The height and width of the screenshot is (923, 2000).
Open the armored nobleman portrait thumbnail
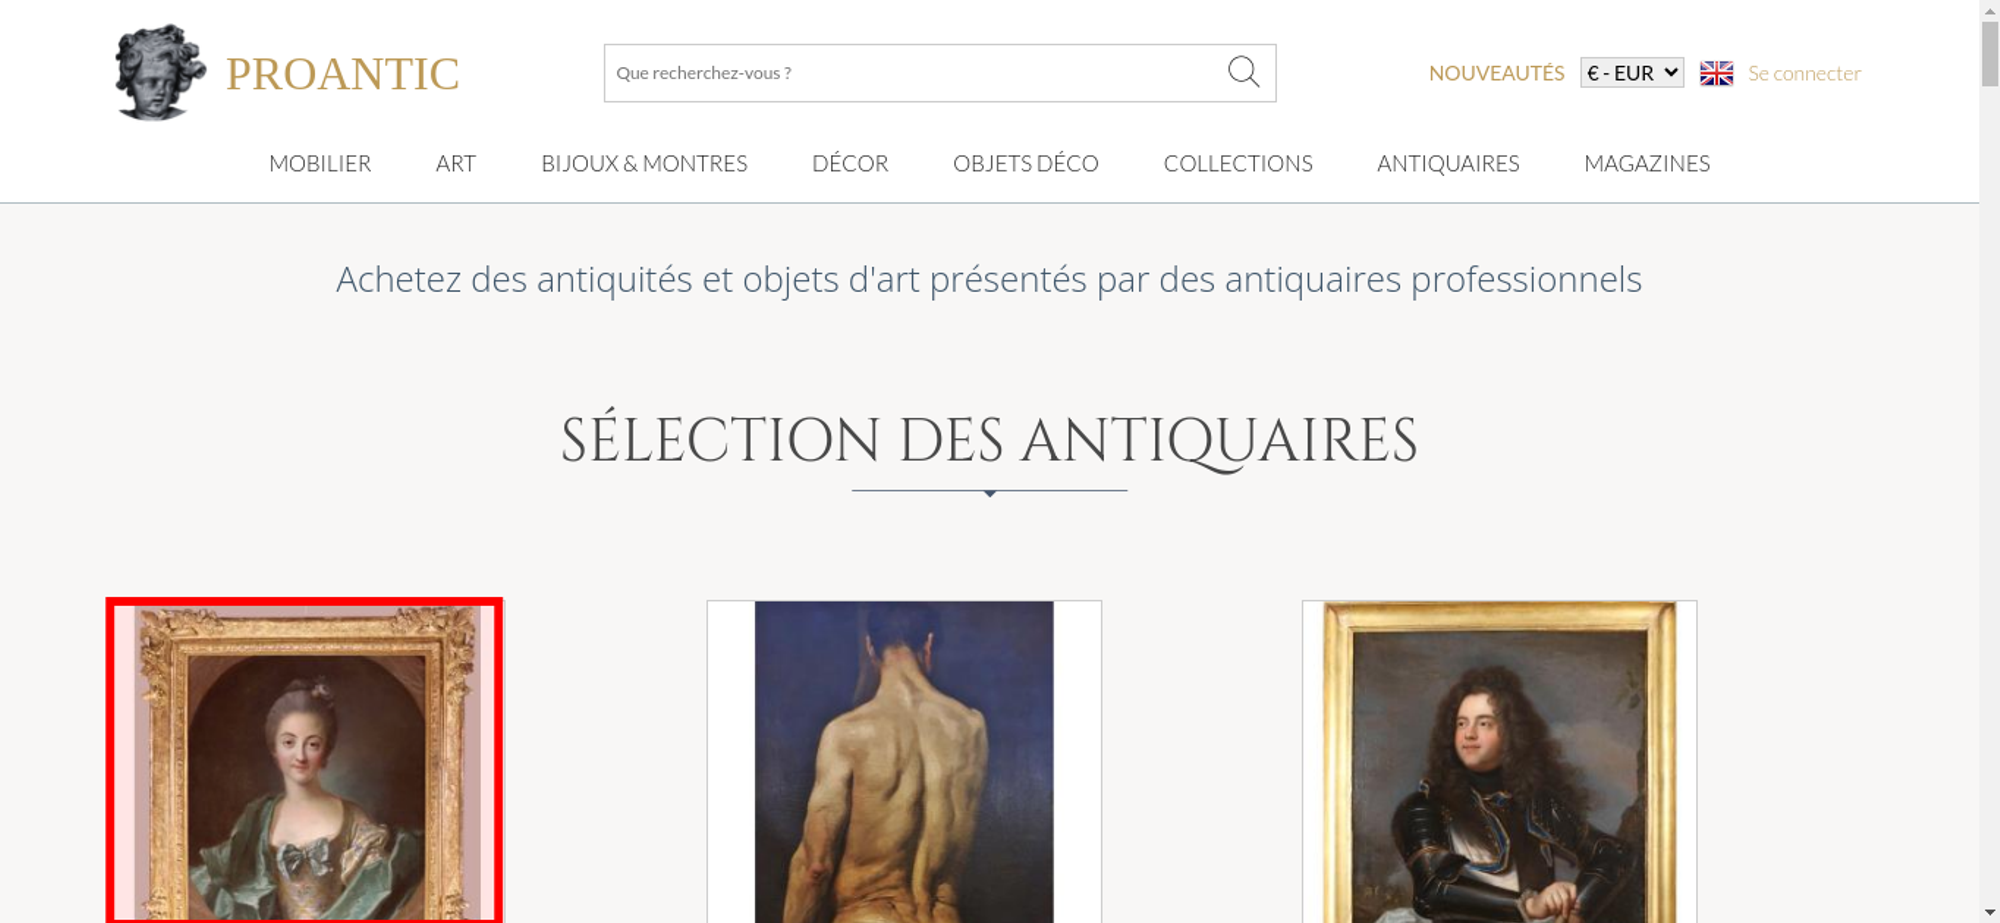tap(1499, 761)
